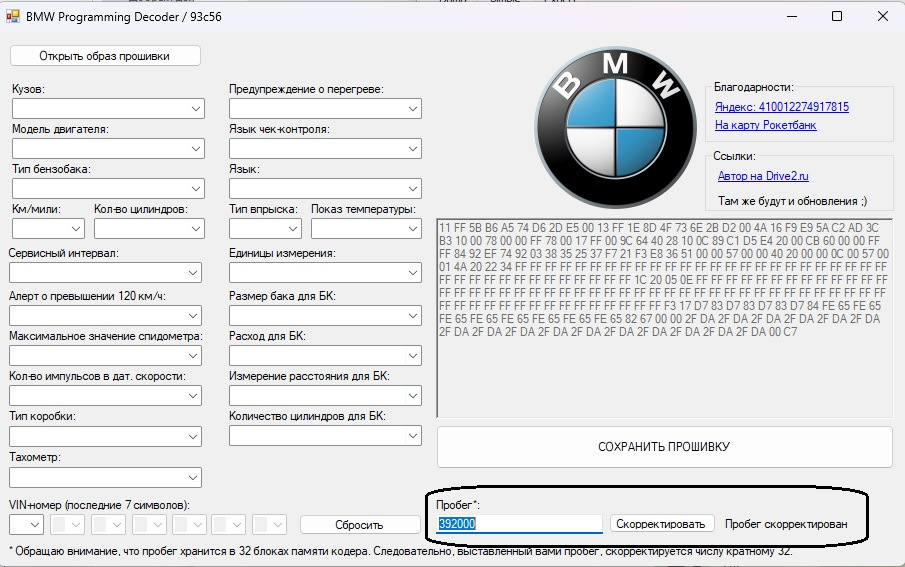
Task: Click the Скорректировать button
Action: click(x=661, y=524)
